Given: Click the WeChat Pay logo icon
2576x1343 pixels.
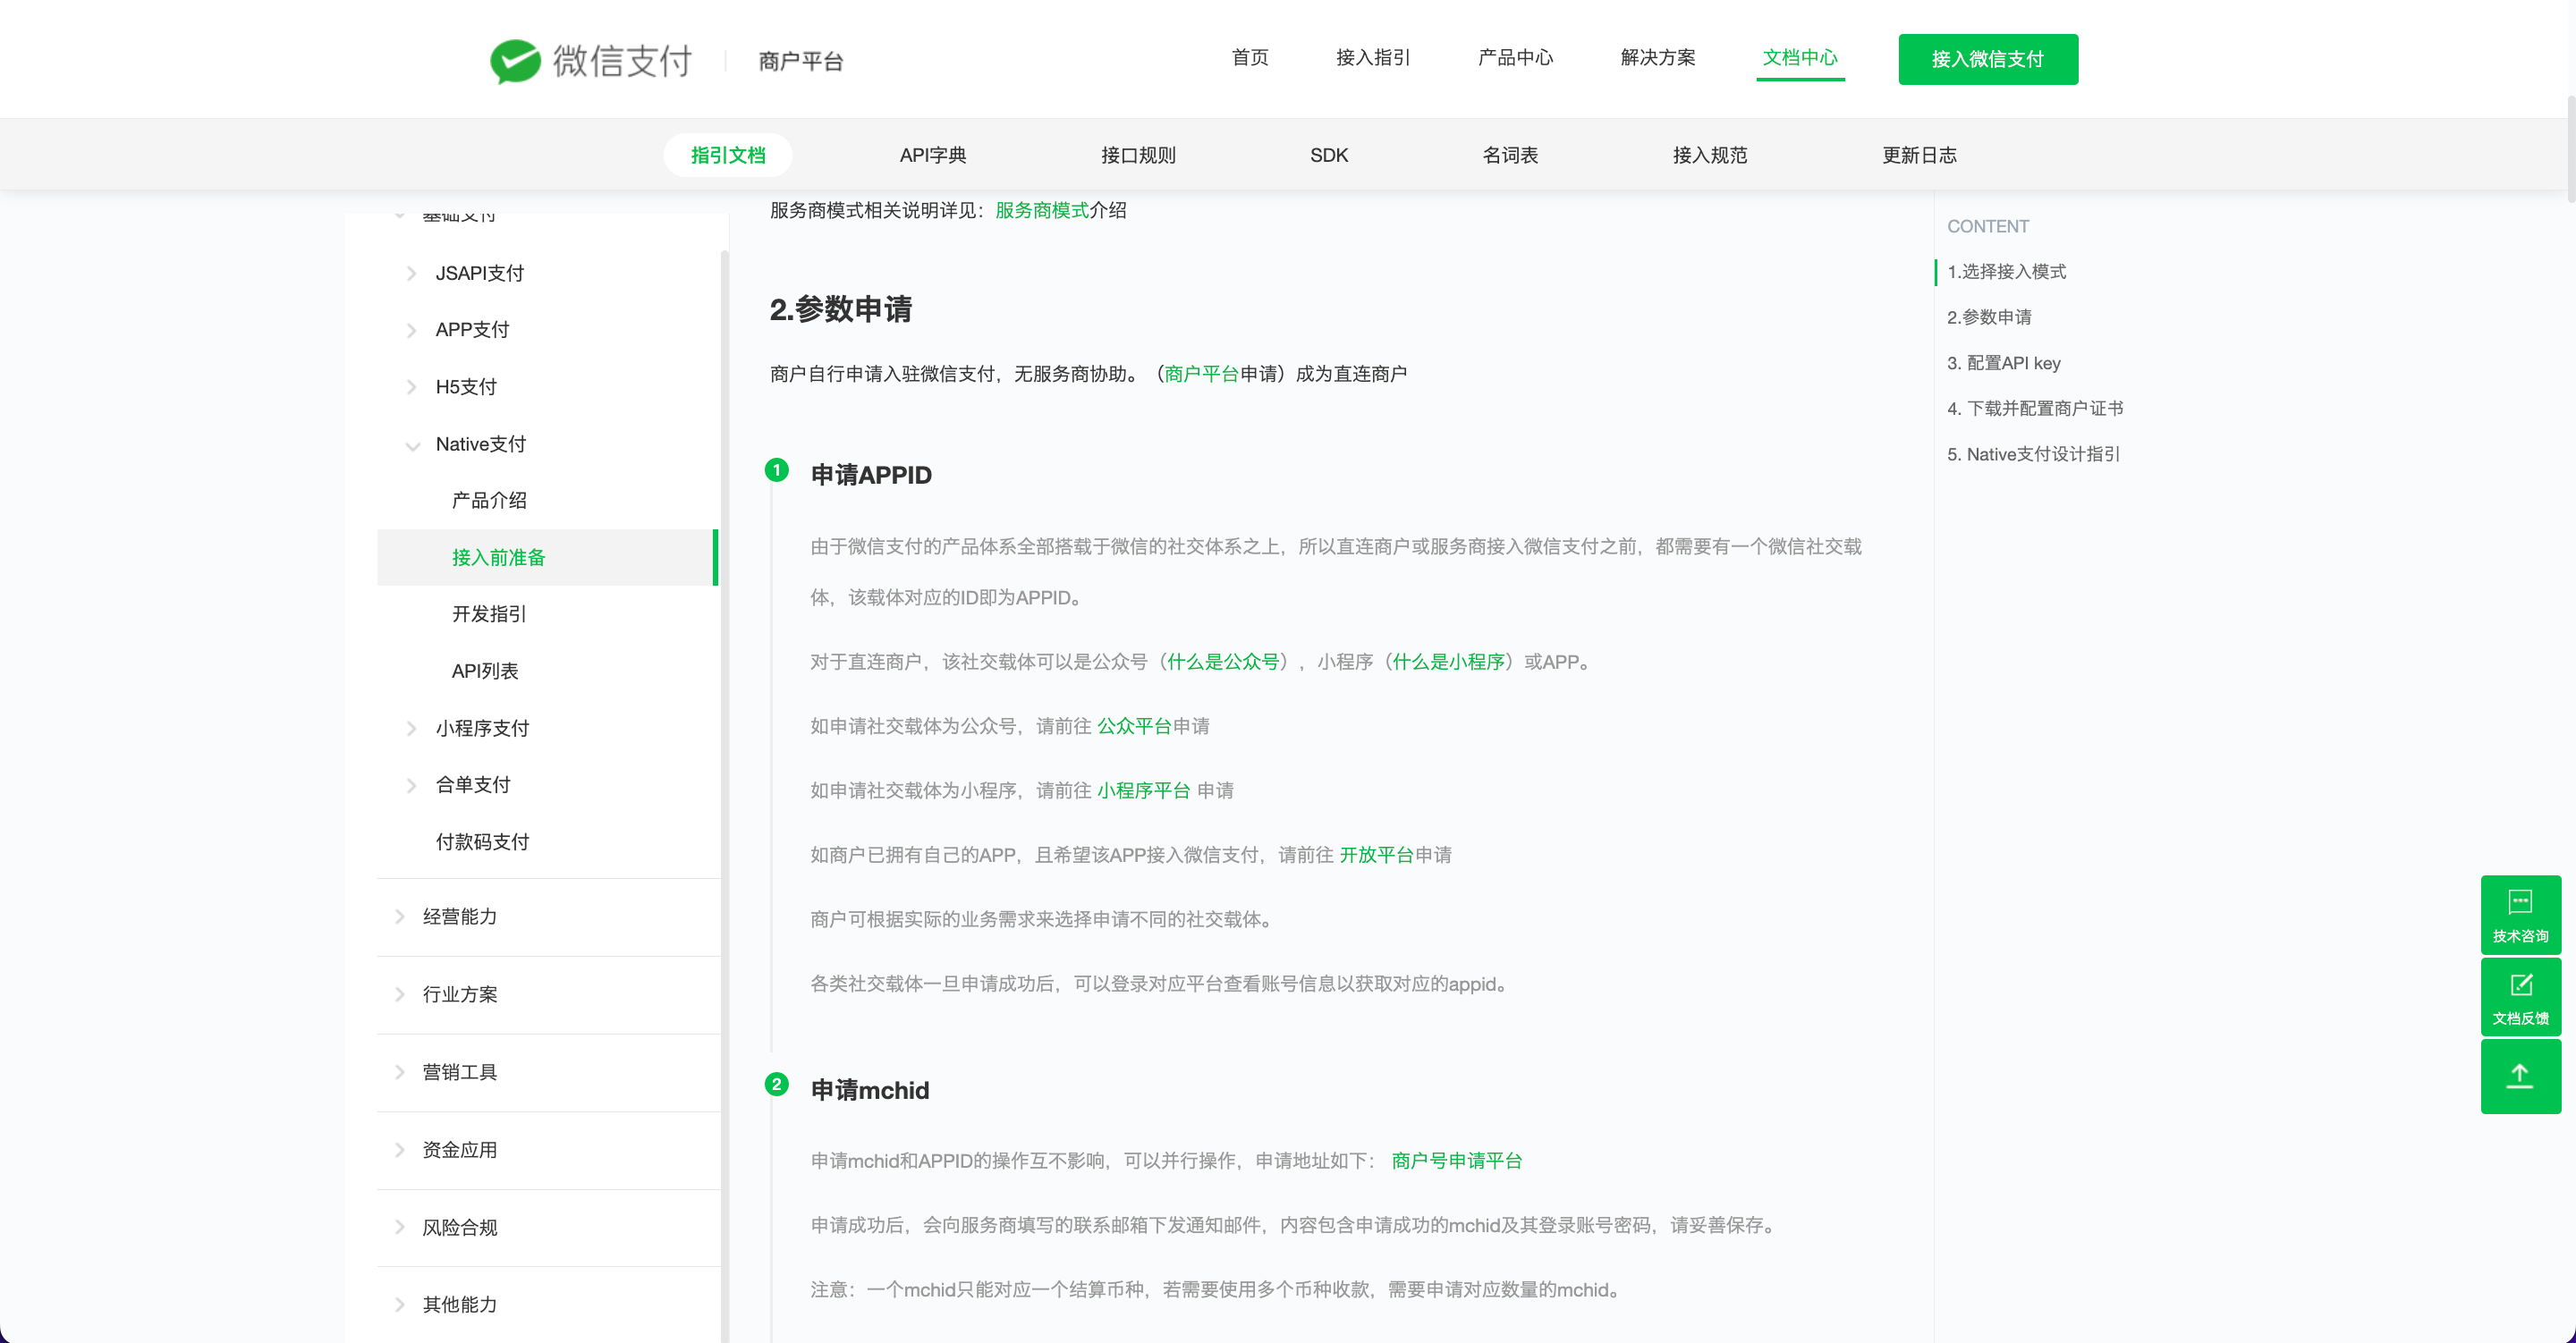Looking at the screenshot, I should (x=515, y=61).
